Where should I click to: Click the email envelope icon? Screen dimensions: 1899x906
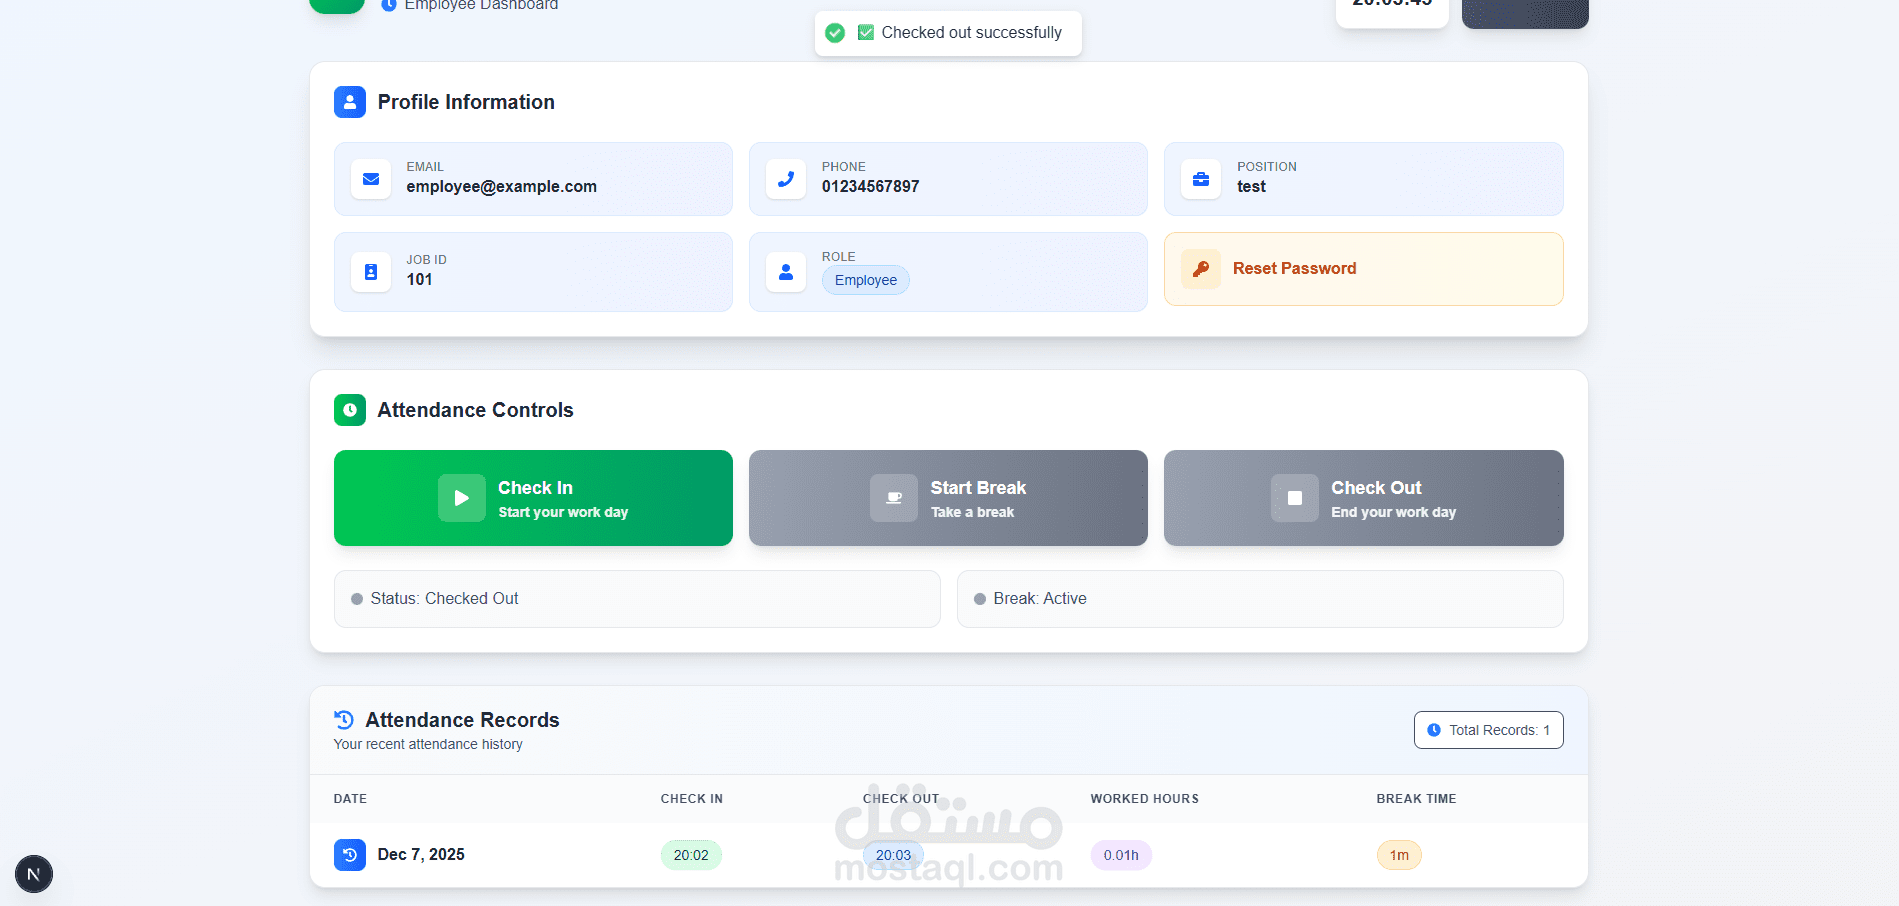pos(371,179)
